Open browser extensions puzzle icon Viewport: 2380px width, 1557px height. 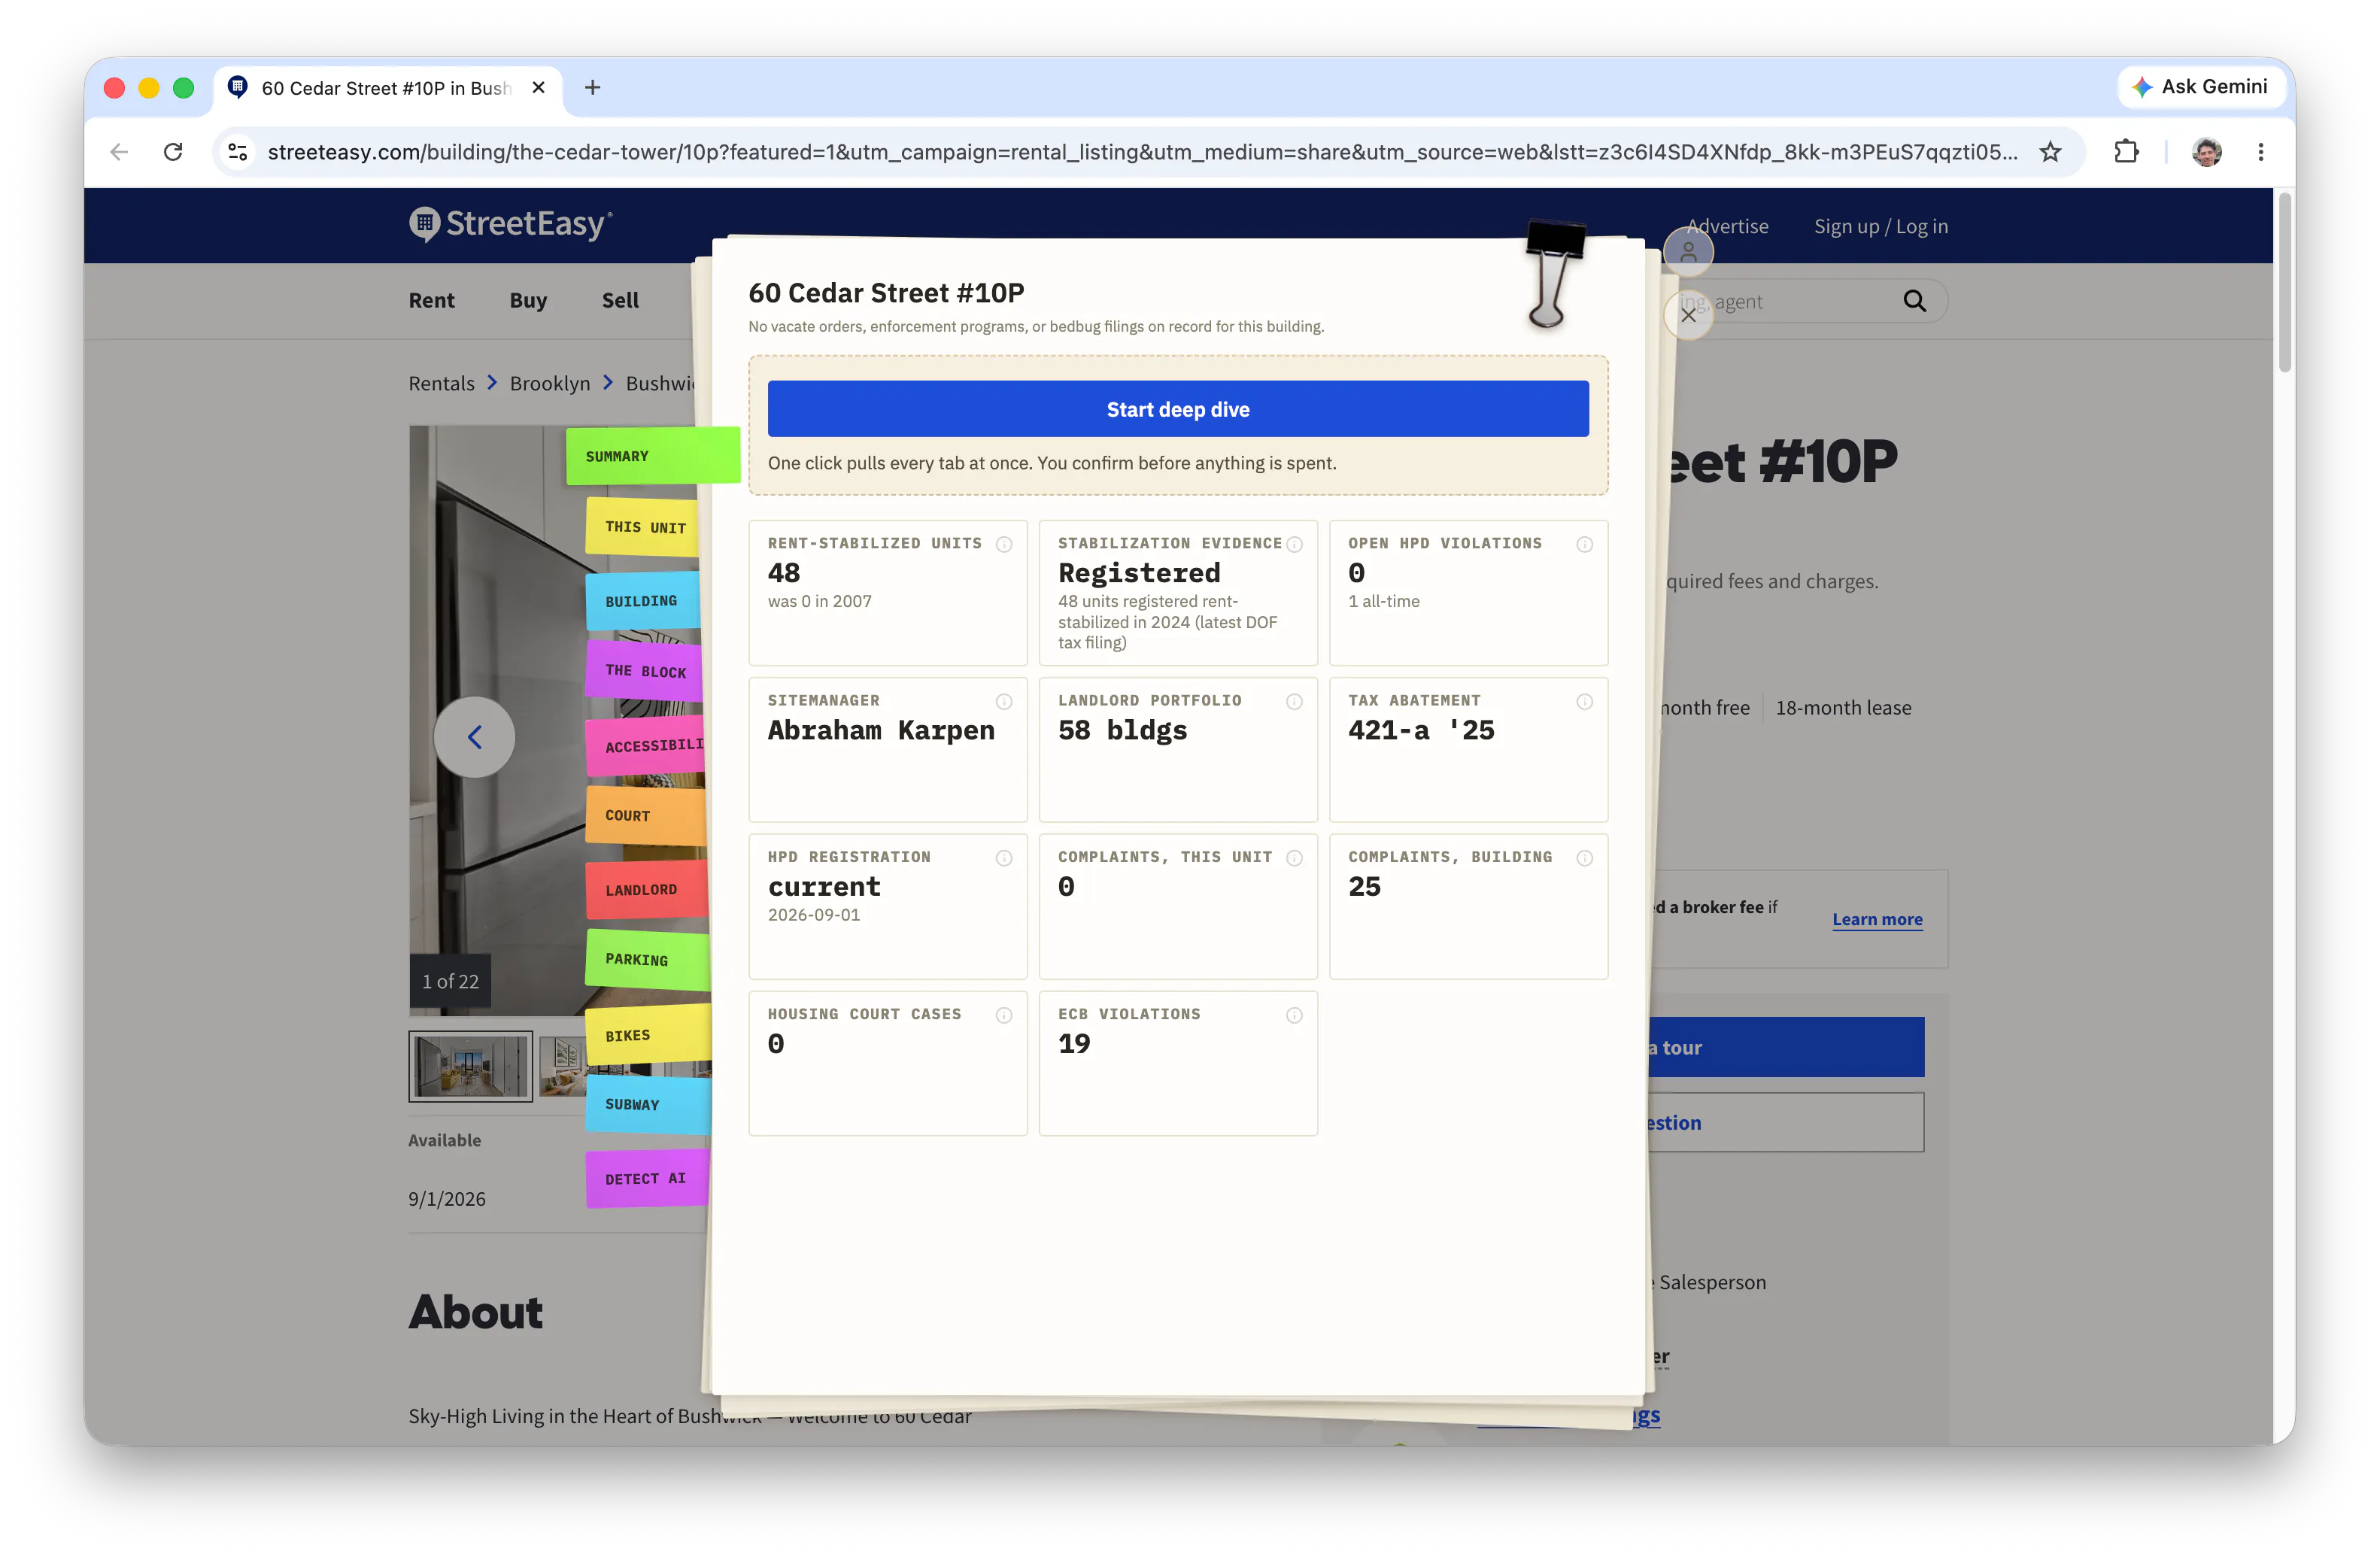point(2126,152)
